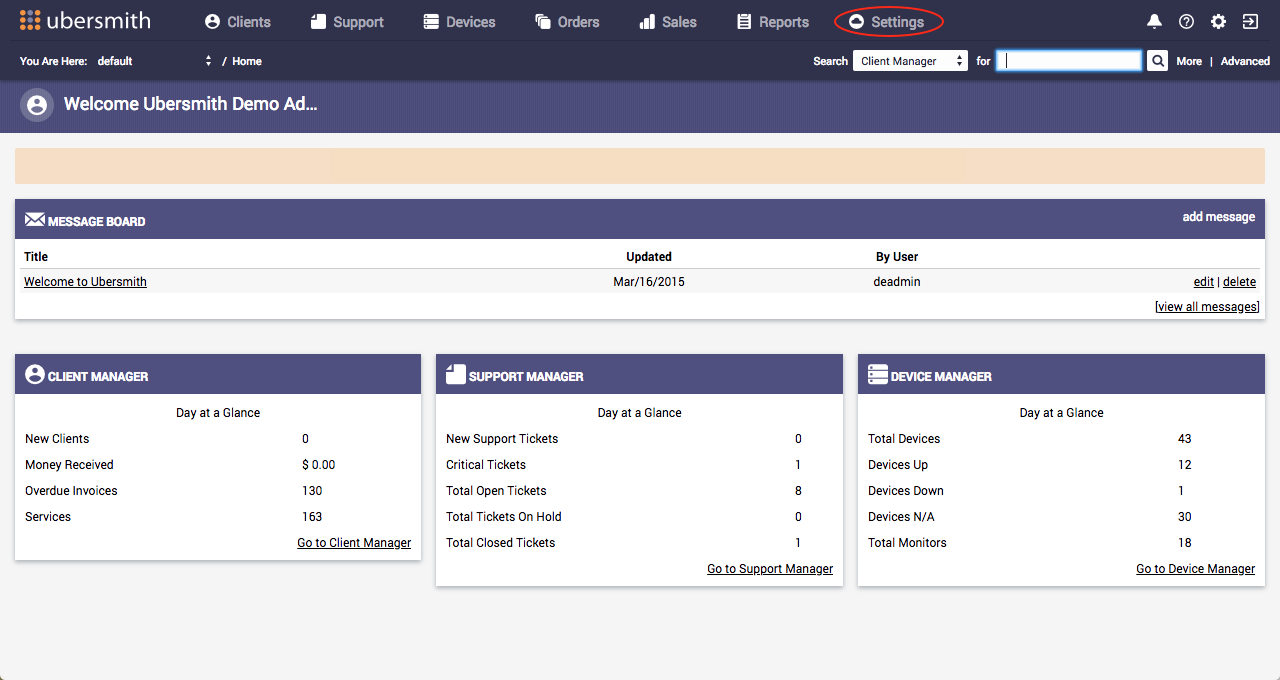
Task: Click the Ubersmith logo
Action: (85, 20)
